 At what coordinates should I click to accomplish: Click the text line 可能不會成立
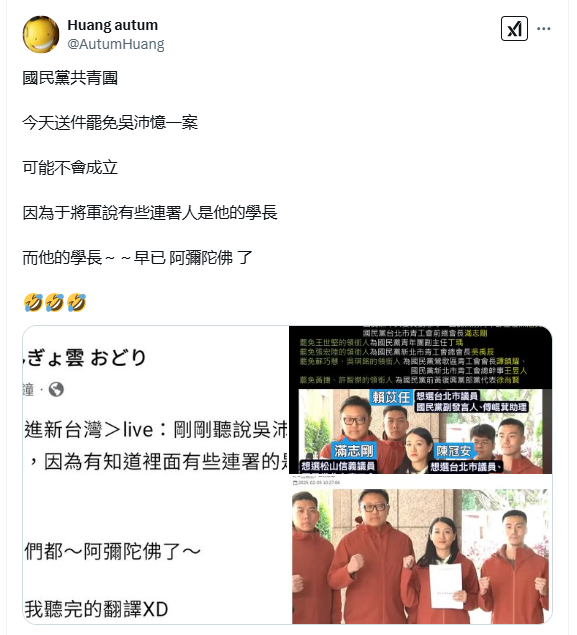point(70,167)
